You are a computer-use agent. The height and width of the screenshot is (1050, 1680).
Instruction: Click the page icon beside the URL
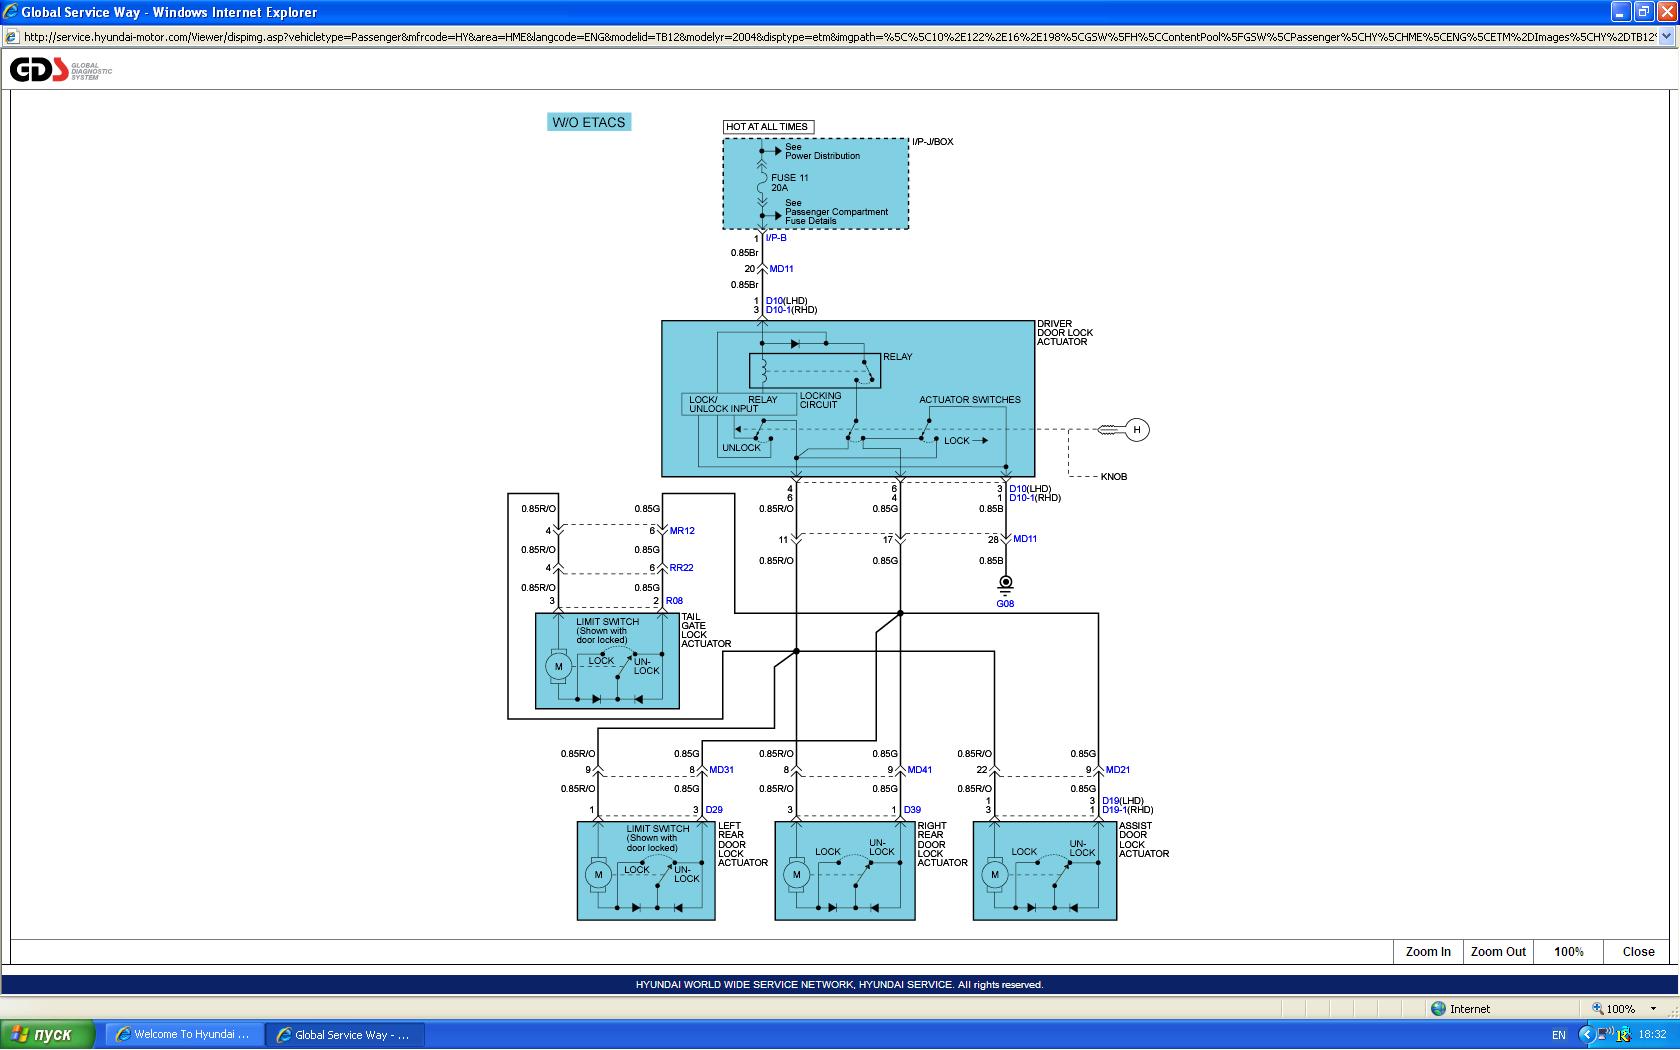pyautogui.click(x=12, y=37)
